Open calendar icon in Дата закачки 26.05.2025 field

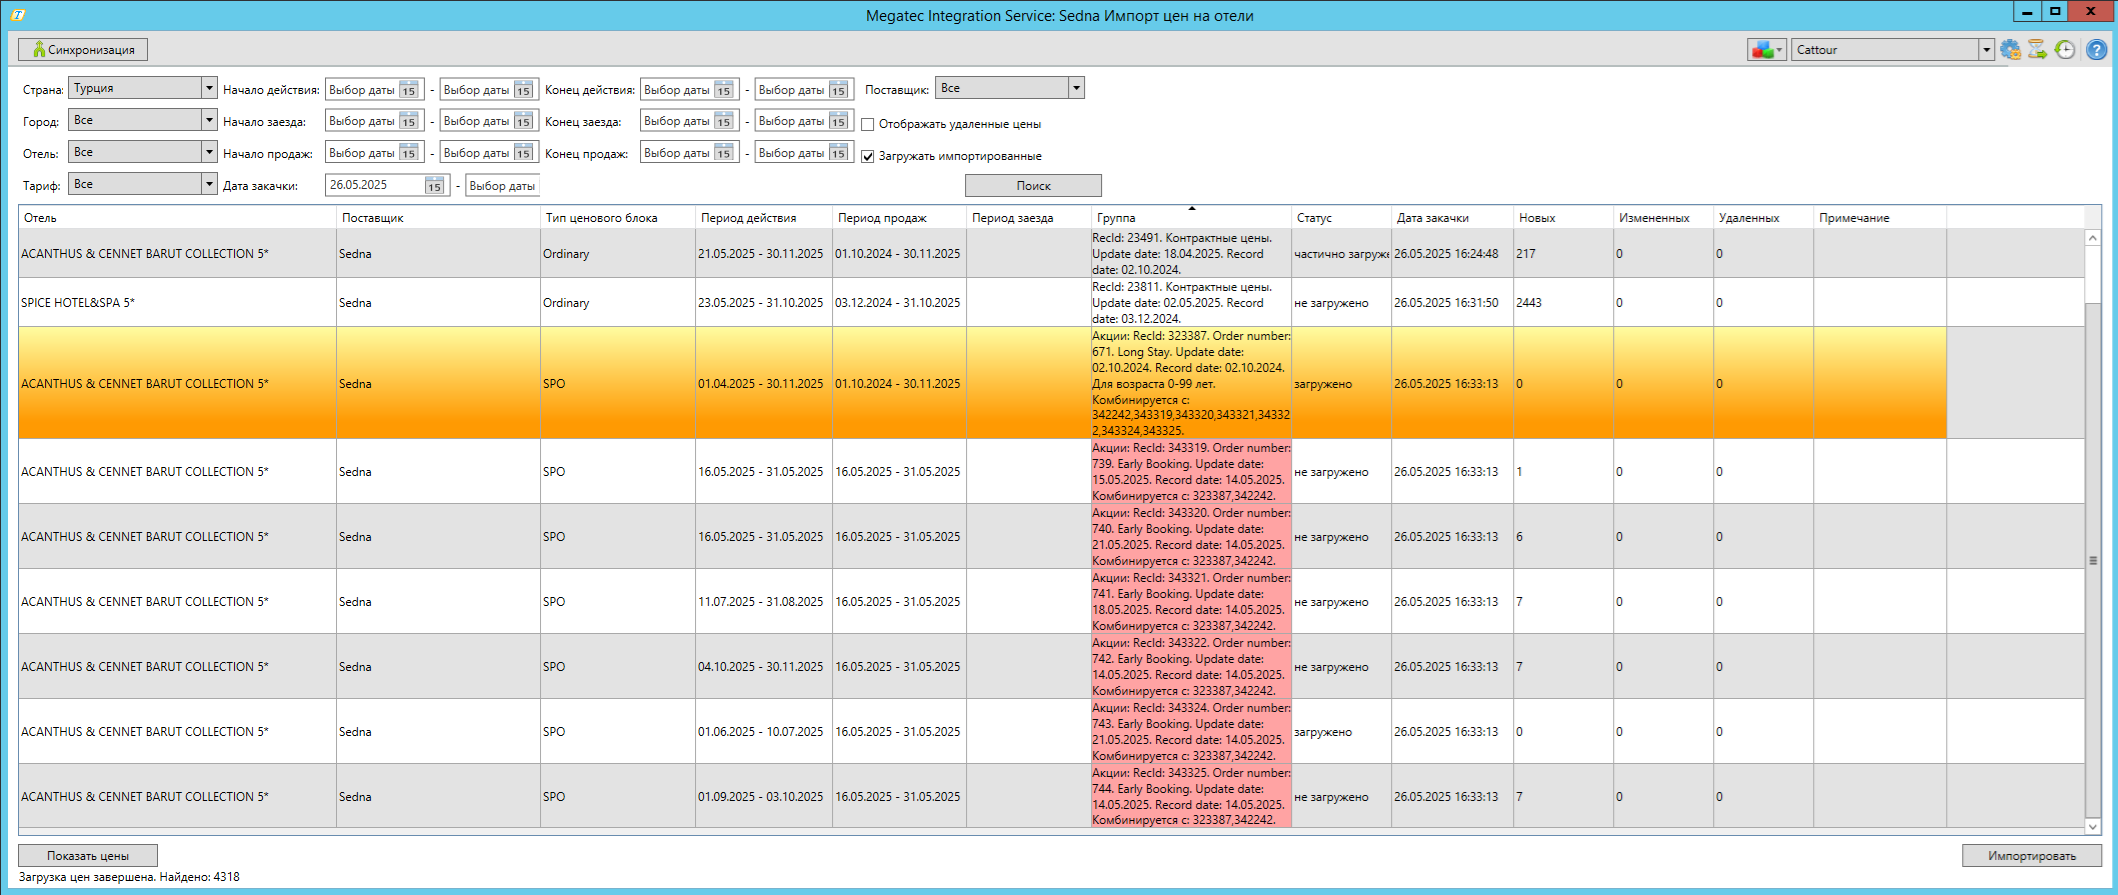[x=434, y=186]
